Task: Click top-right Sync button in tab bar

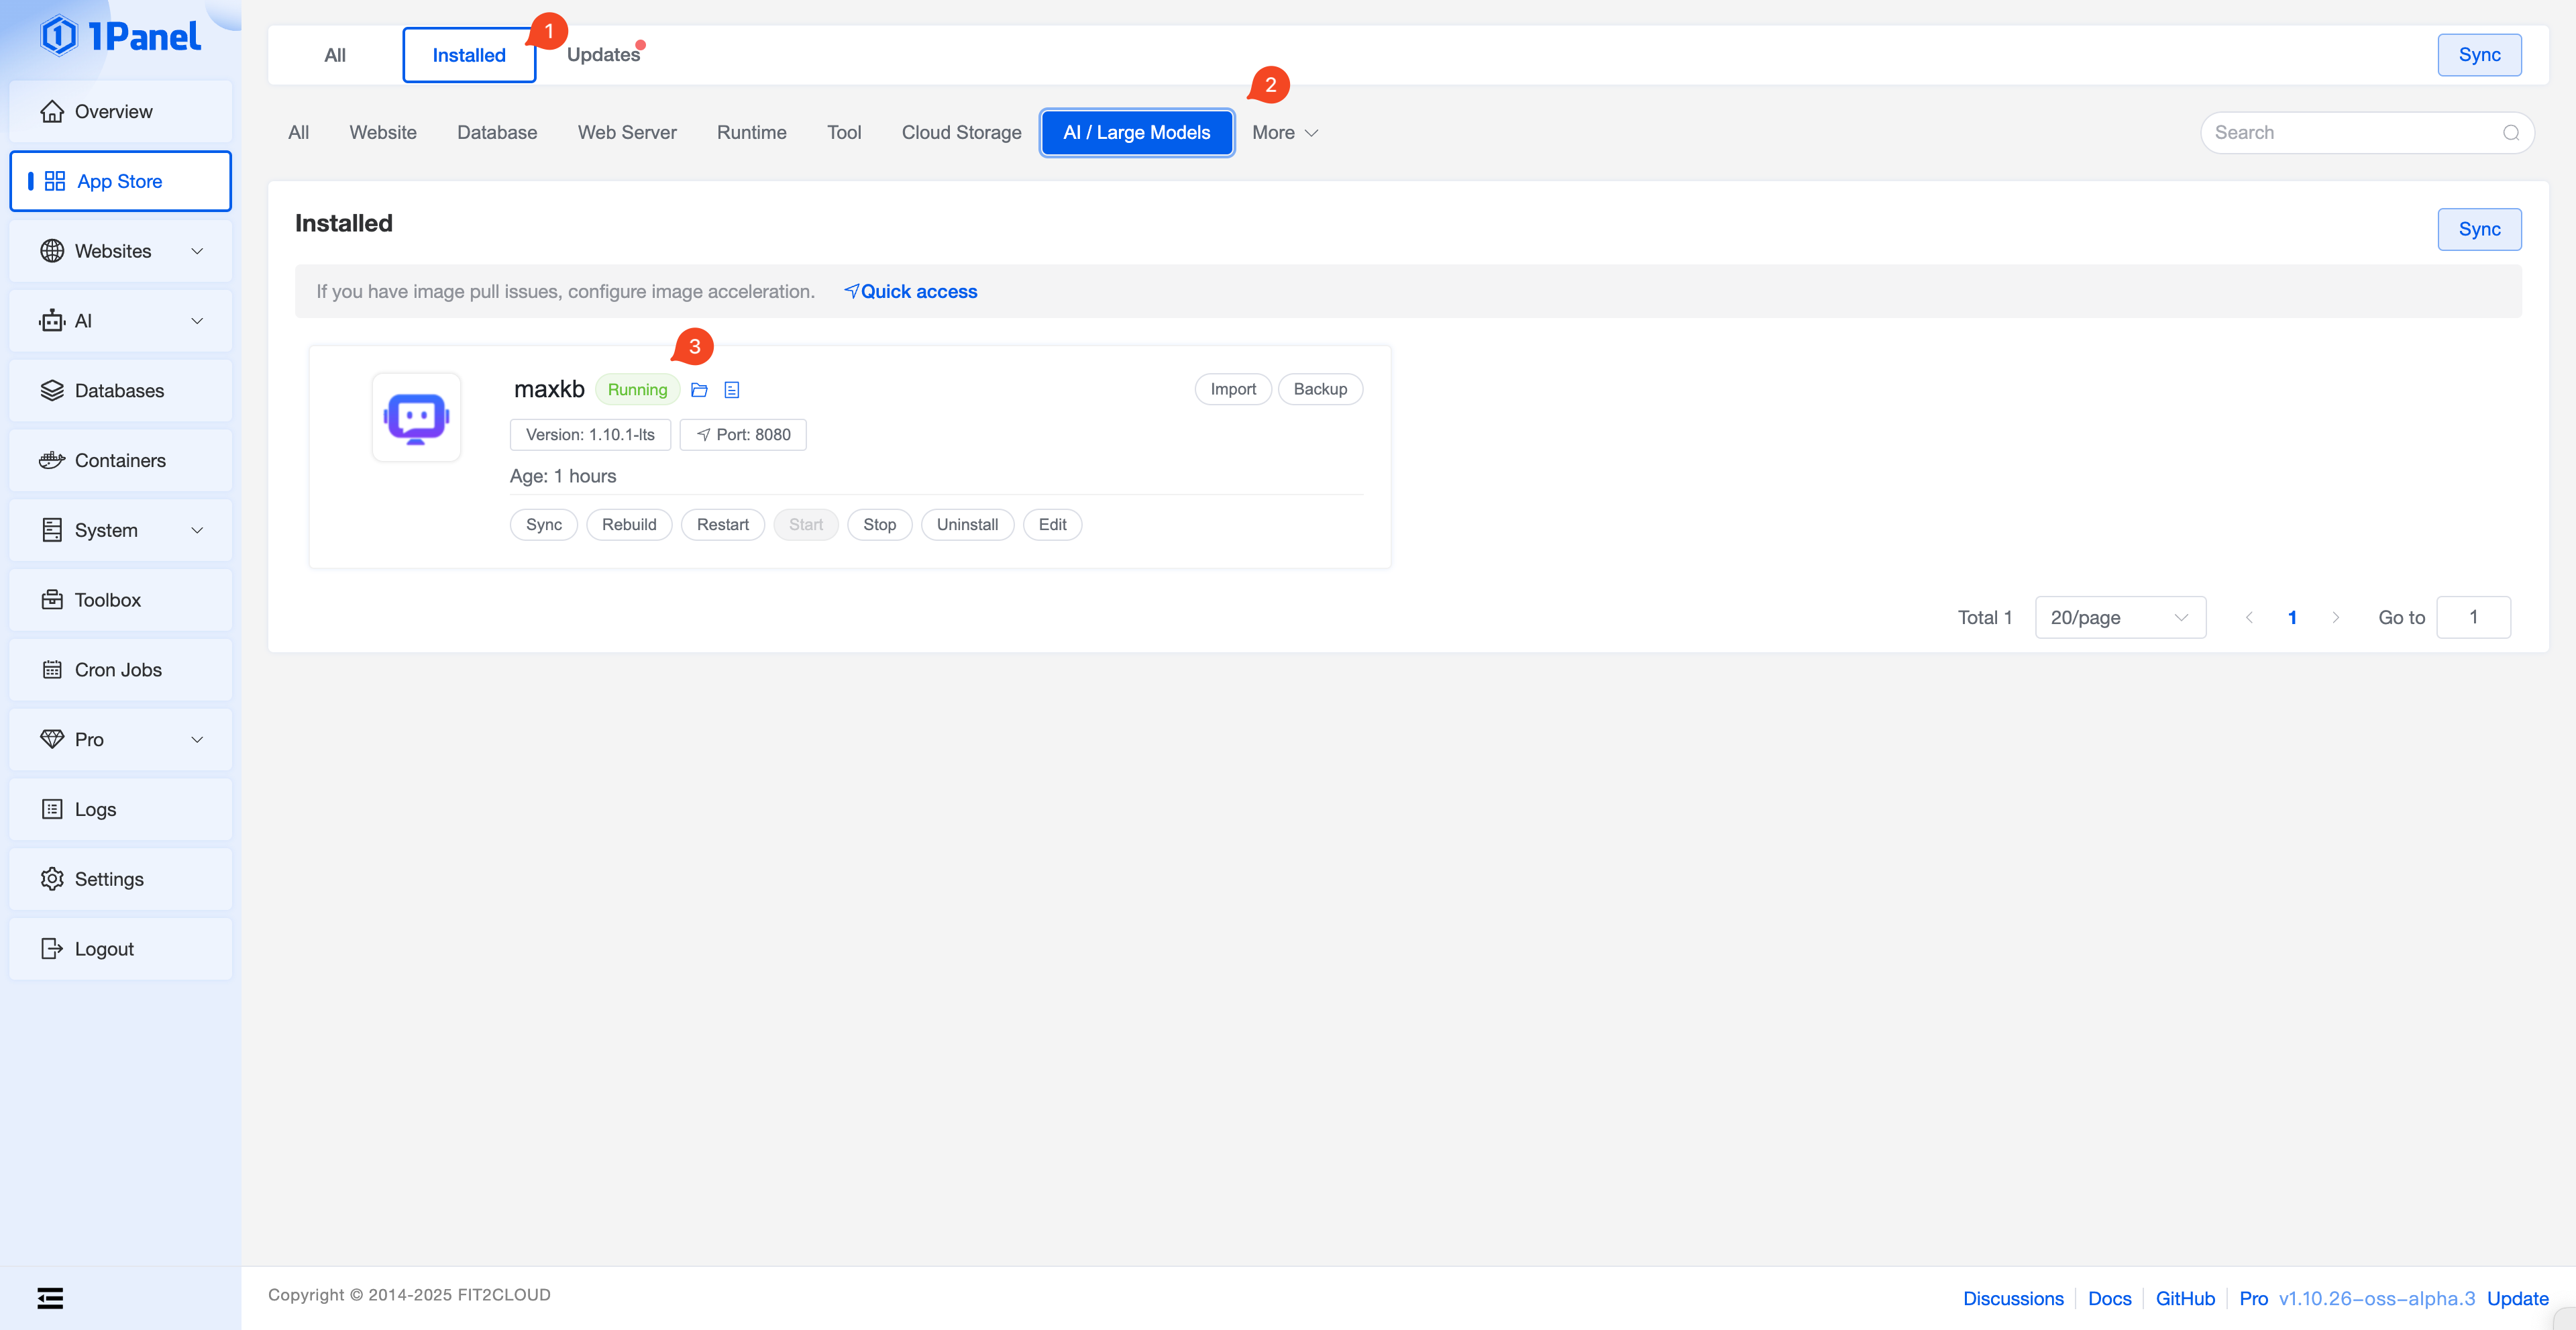Action: pos(2479,55)
